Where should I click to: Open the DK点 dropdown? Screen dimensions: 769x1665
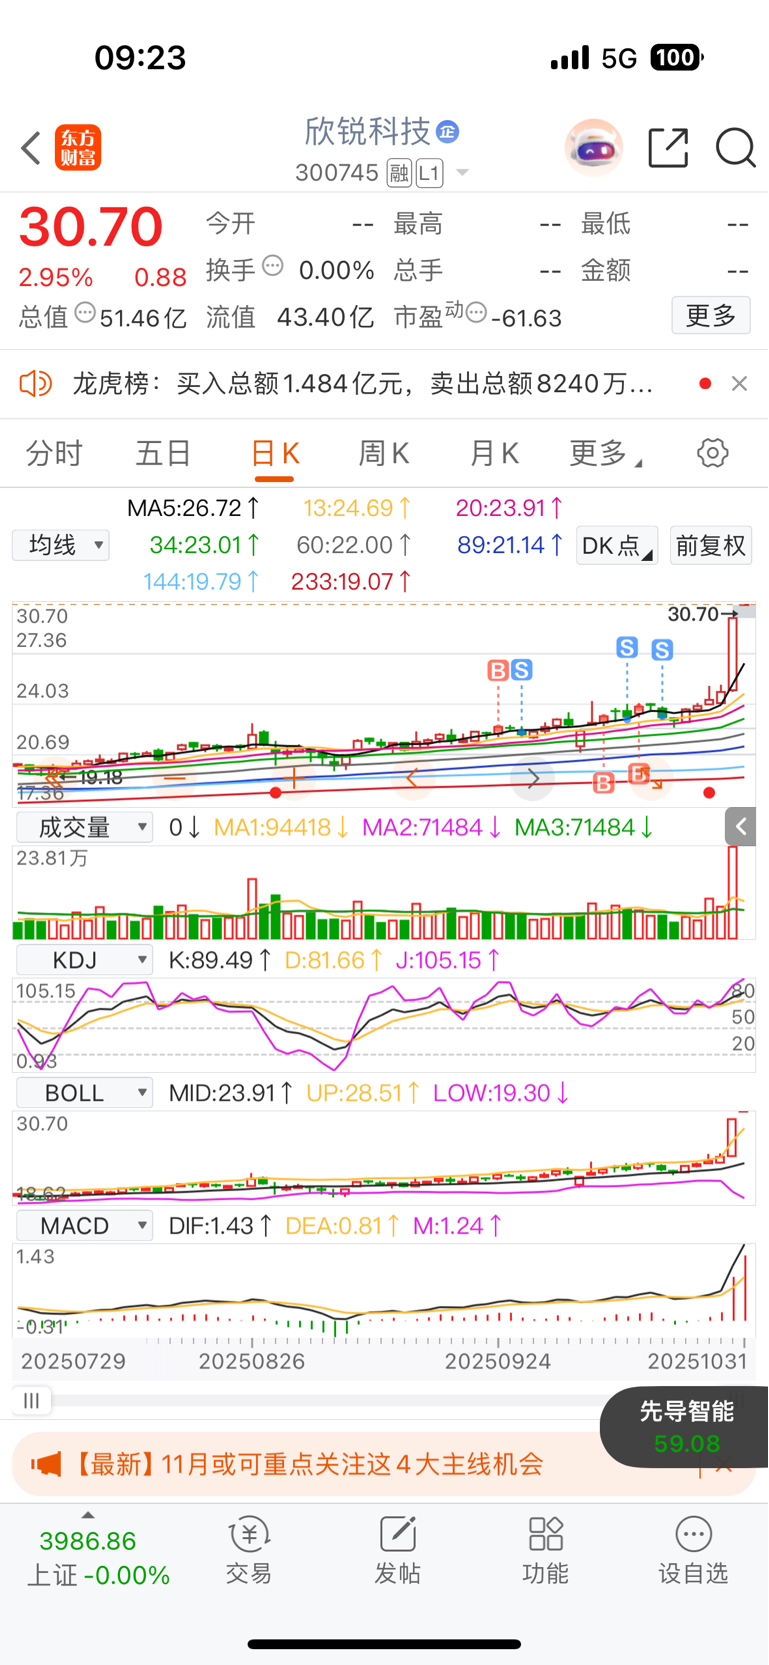coord(617,545)
